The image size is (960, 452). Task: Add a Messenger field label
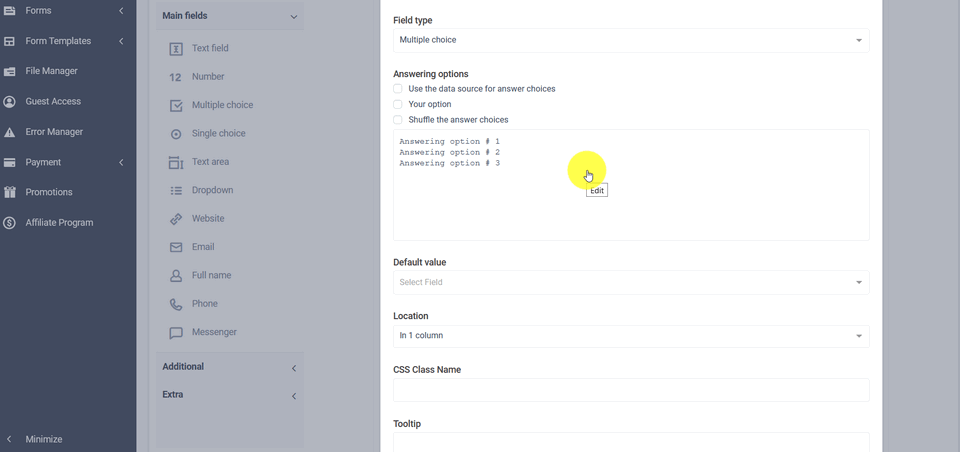pos(214,332)
